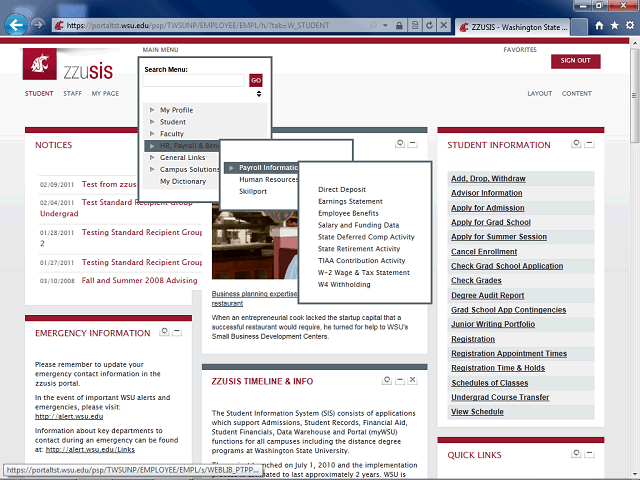Minimize the Emergency Information pagelet

(177, 332)
